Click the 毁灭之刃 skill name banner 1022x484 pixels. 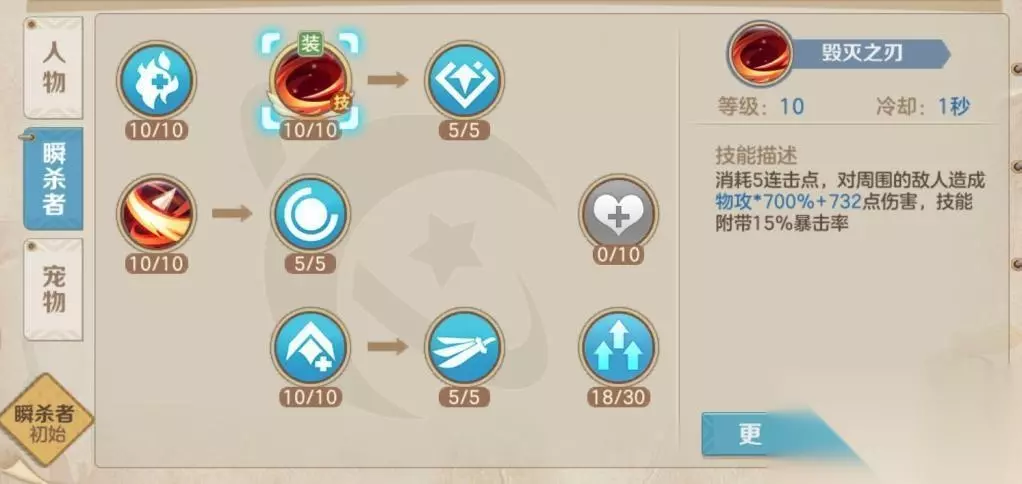pos(871,53)
